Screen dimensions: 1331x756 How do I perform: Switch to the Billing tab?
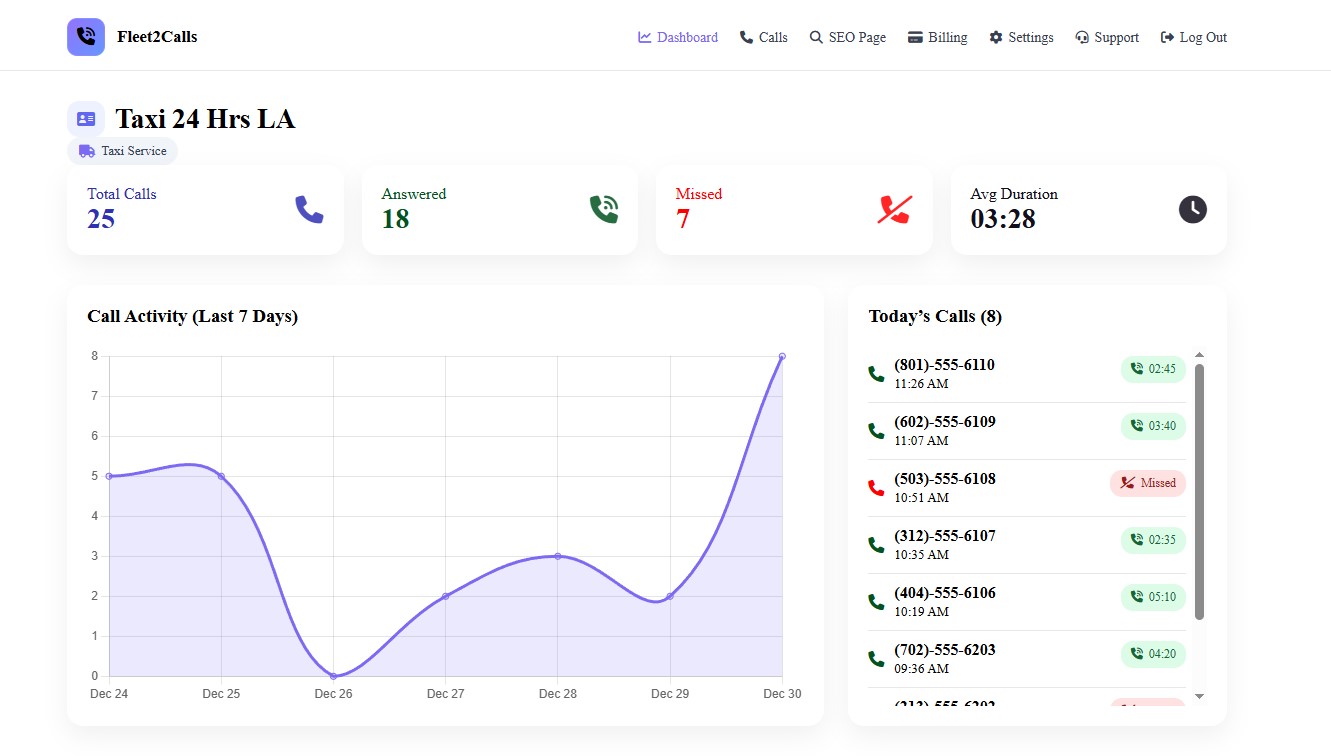pyautogui.click(x=937, y=37)
